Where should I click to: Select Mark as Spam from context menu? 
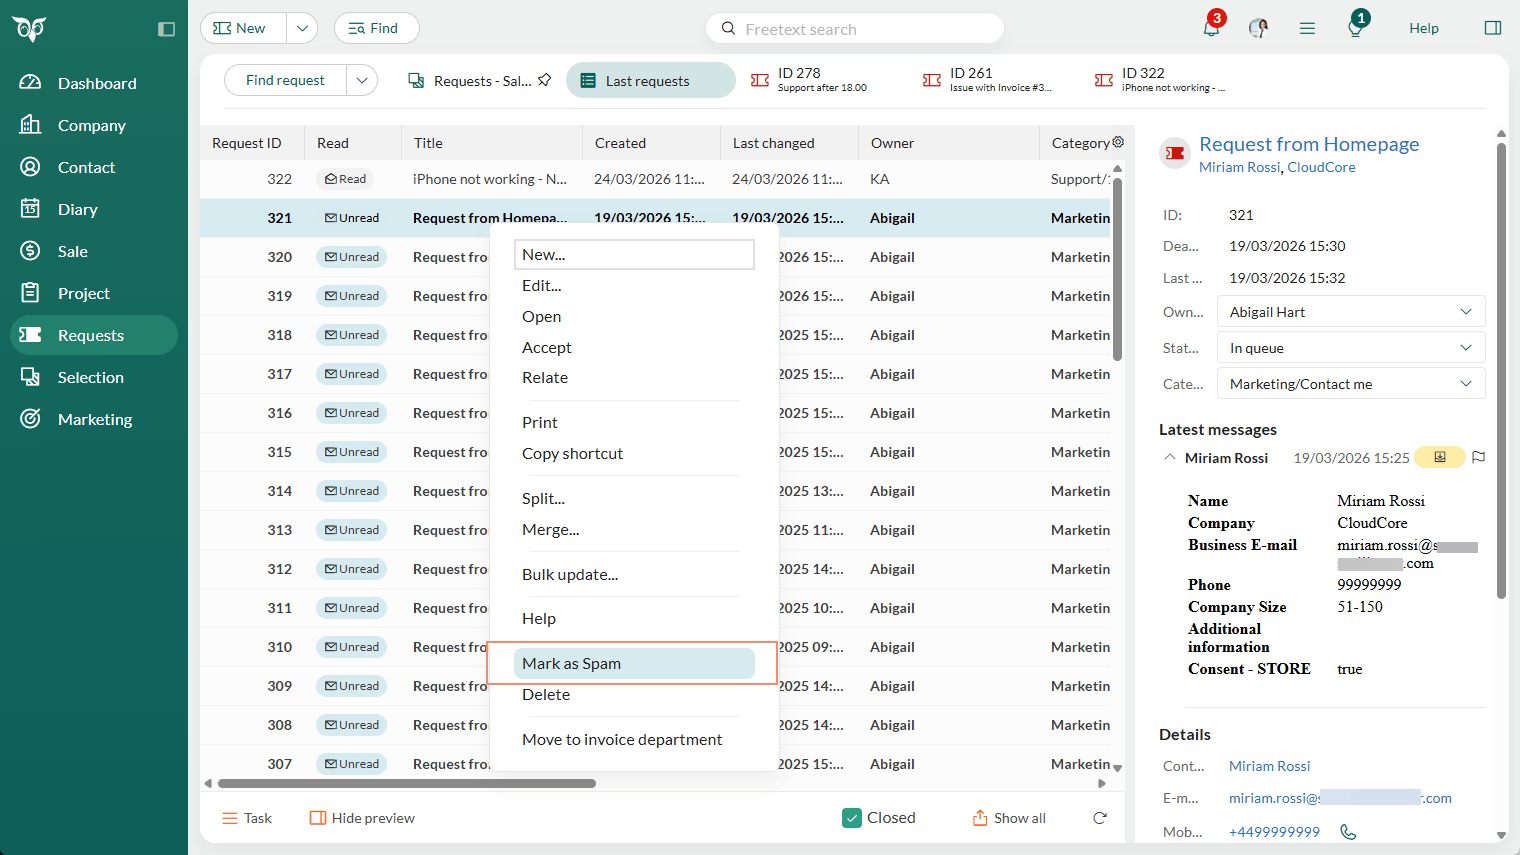(634, 663)
